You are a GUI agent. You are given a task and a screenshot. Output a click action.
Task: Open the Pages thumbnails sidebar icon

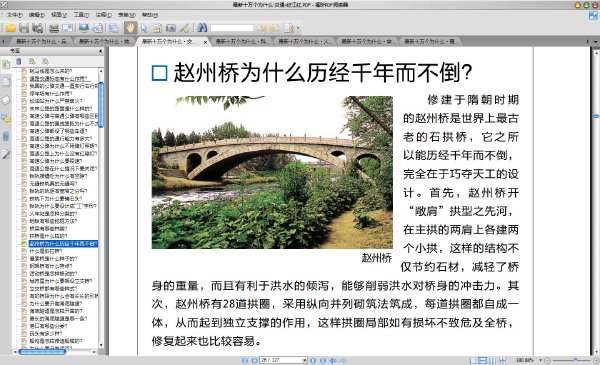coord(6,82)
